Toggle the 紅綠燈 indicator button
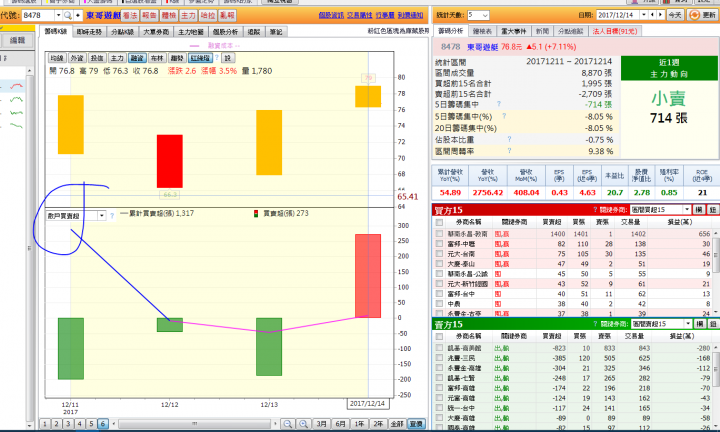Screen dimensions: 720x432 200,58
